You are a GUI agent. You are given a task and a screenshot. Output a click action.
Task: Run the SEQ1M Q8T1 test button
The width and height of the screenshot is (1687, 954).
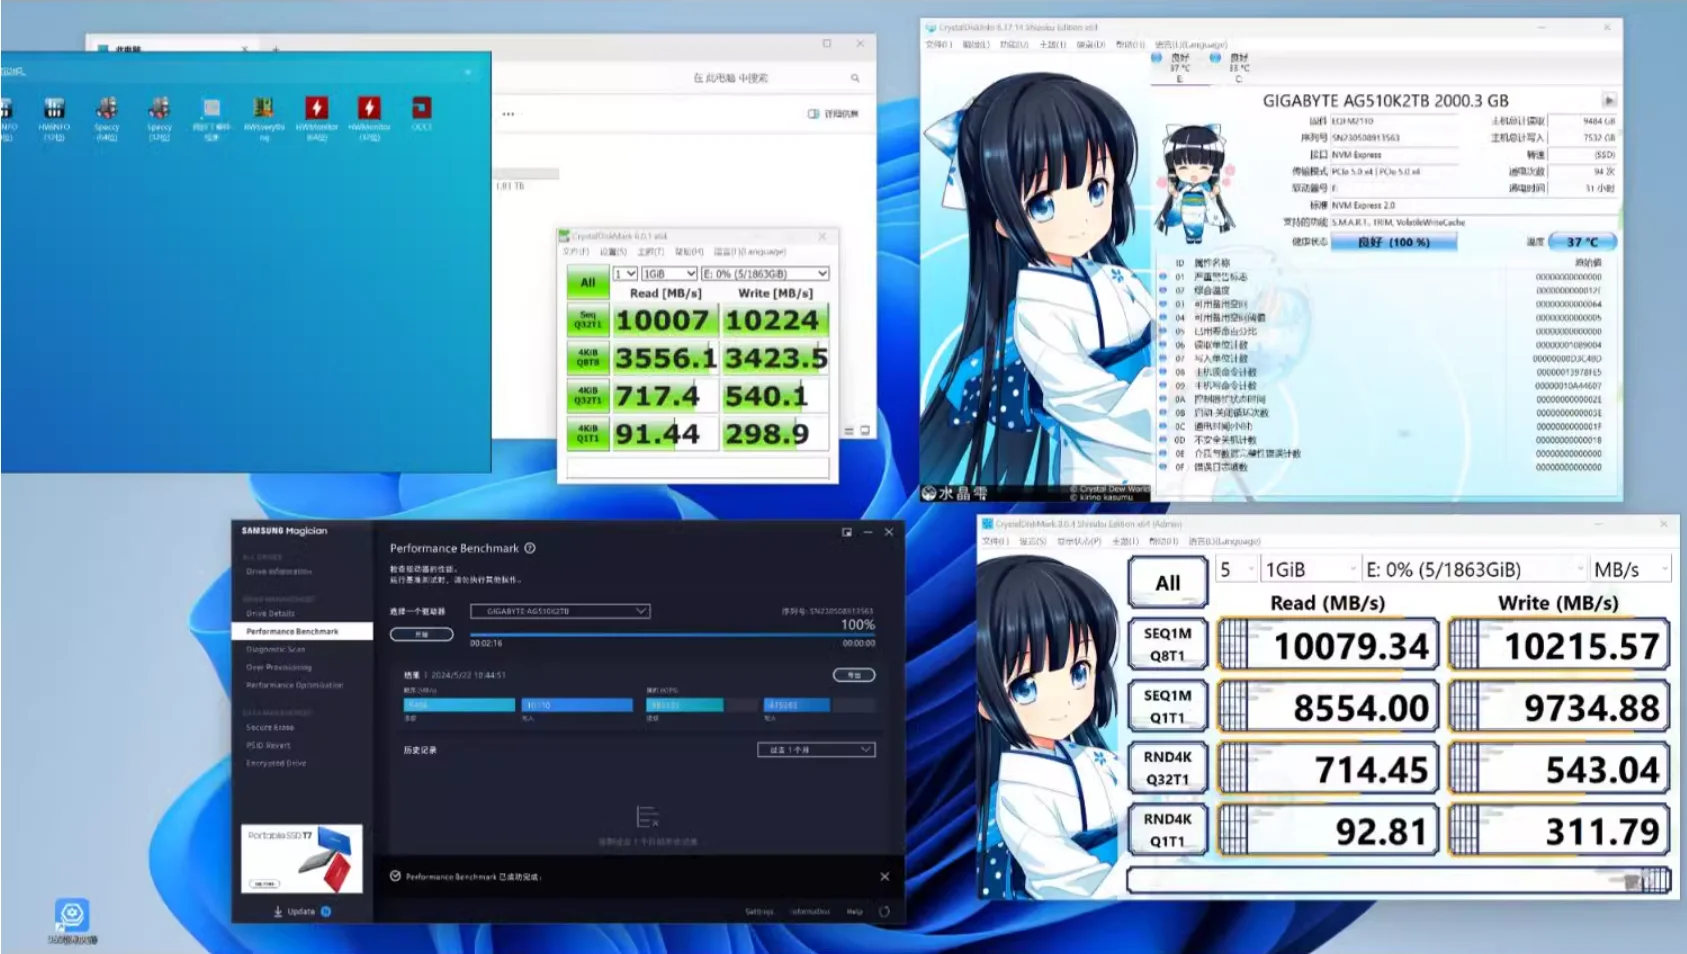[1167, 645]
